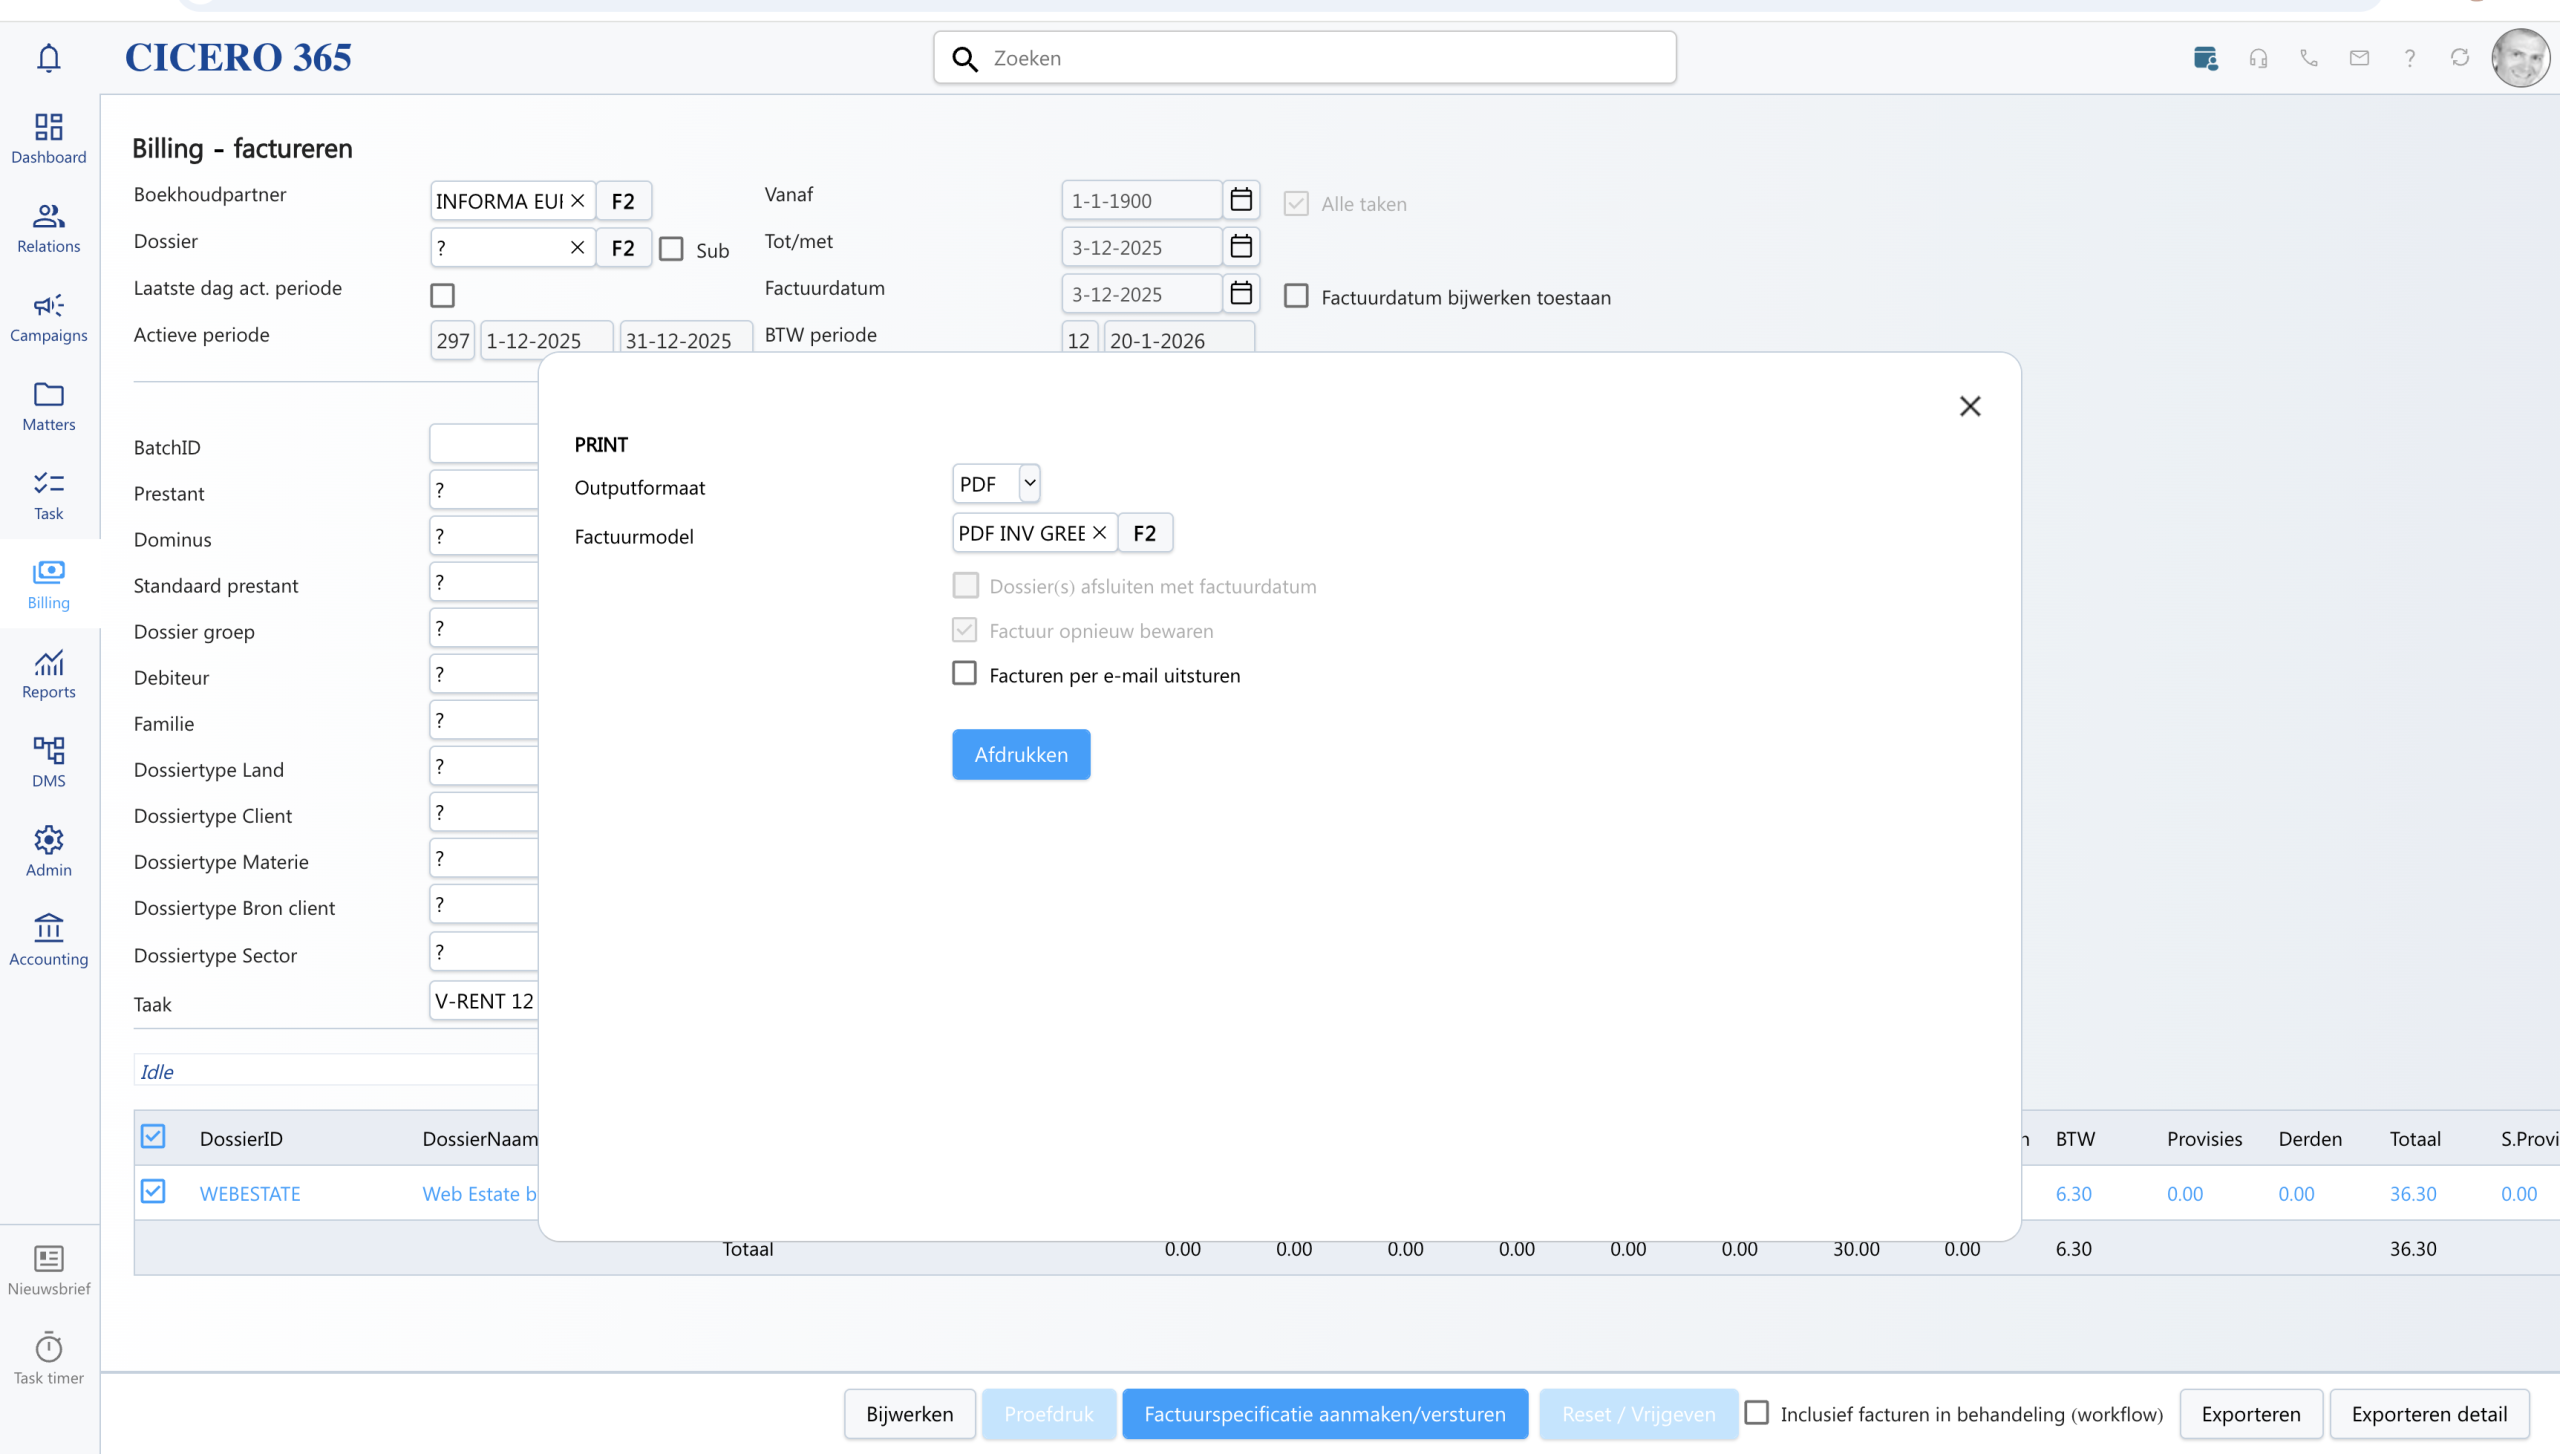2560x1454 pixels.
Task: Click the mail envelope icon in the header
Action: pyautogui.click(x=2359, y=58)
